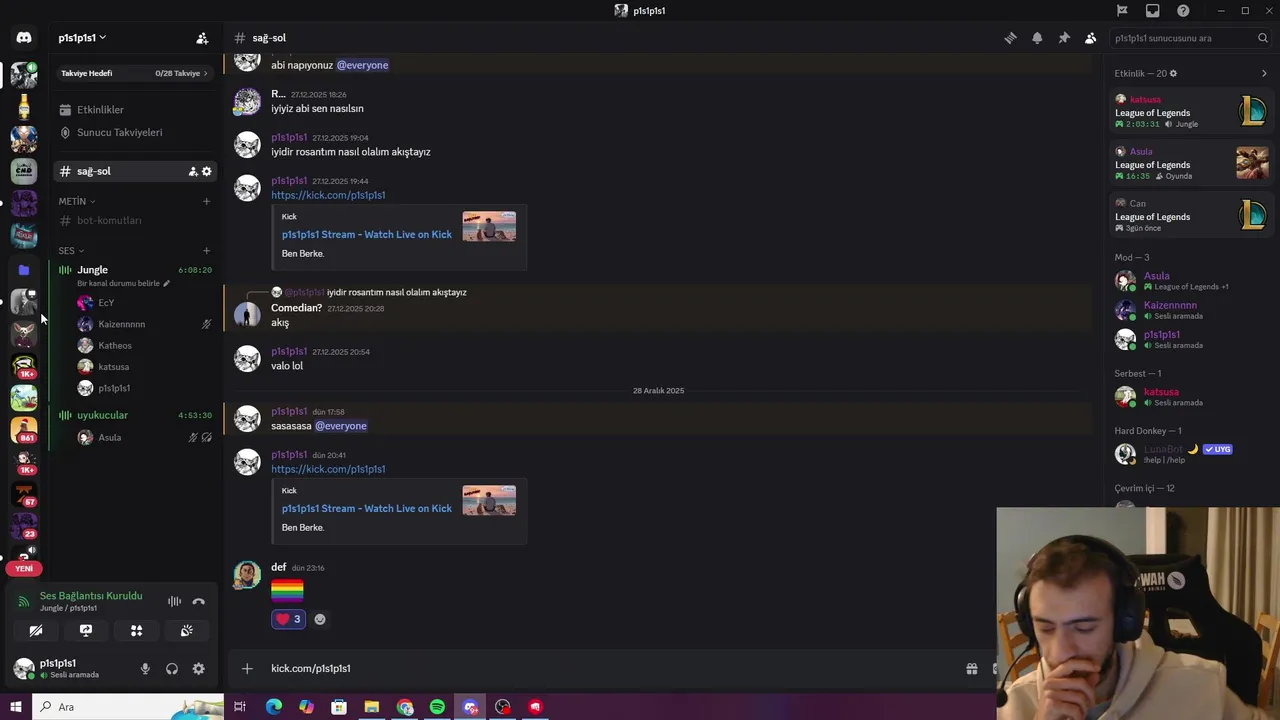Join the Jungle voice channel
Image resolution: width=1280 pixels, height=720 pixels.
pyautogui.click(x=92, y=270)
